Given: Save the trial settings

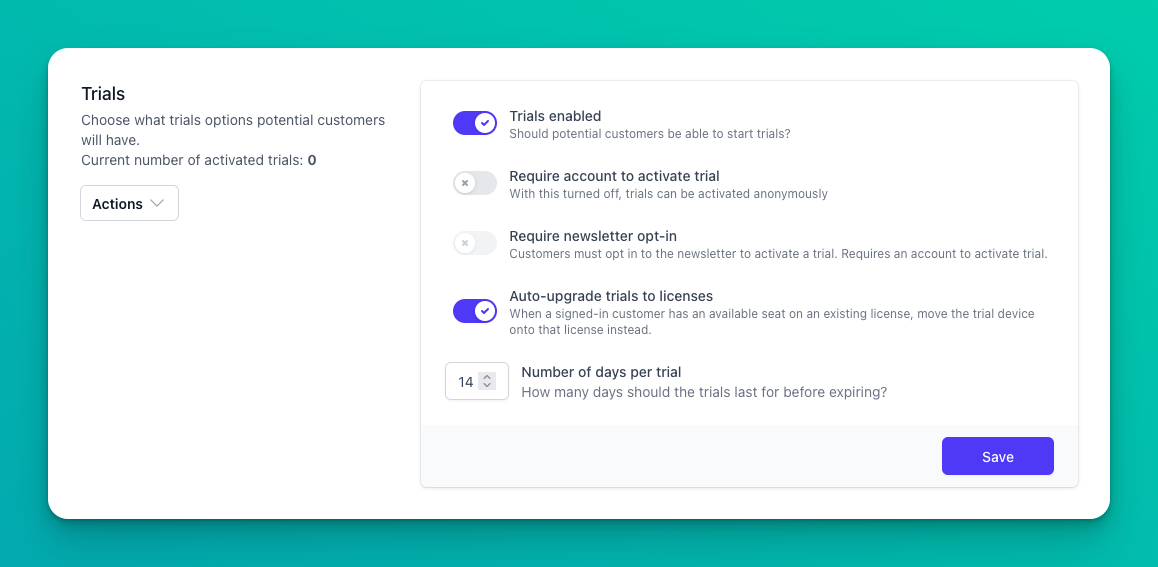Looking at the screenshot, I should (998, 456).
